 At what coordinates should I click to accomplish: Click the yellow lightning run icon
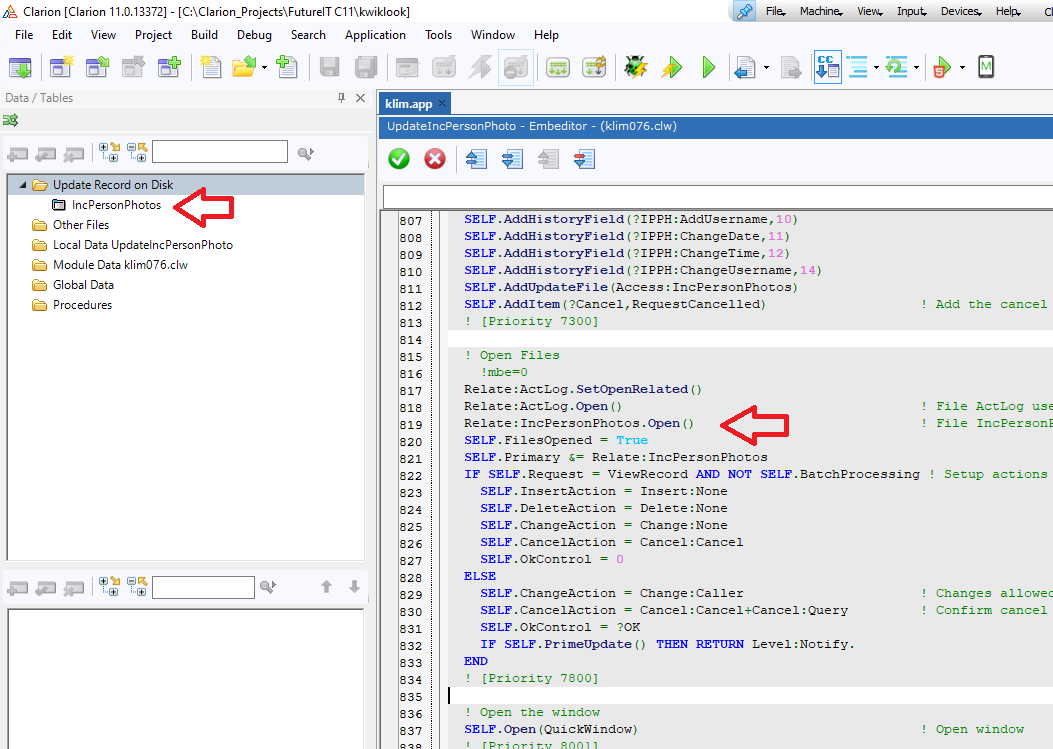pos(672,67)
